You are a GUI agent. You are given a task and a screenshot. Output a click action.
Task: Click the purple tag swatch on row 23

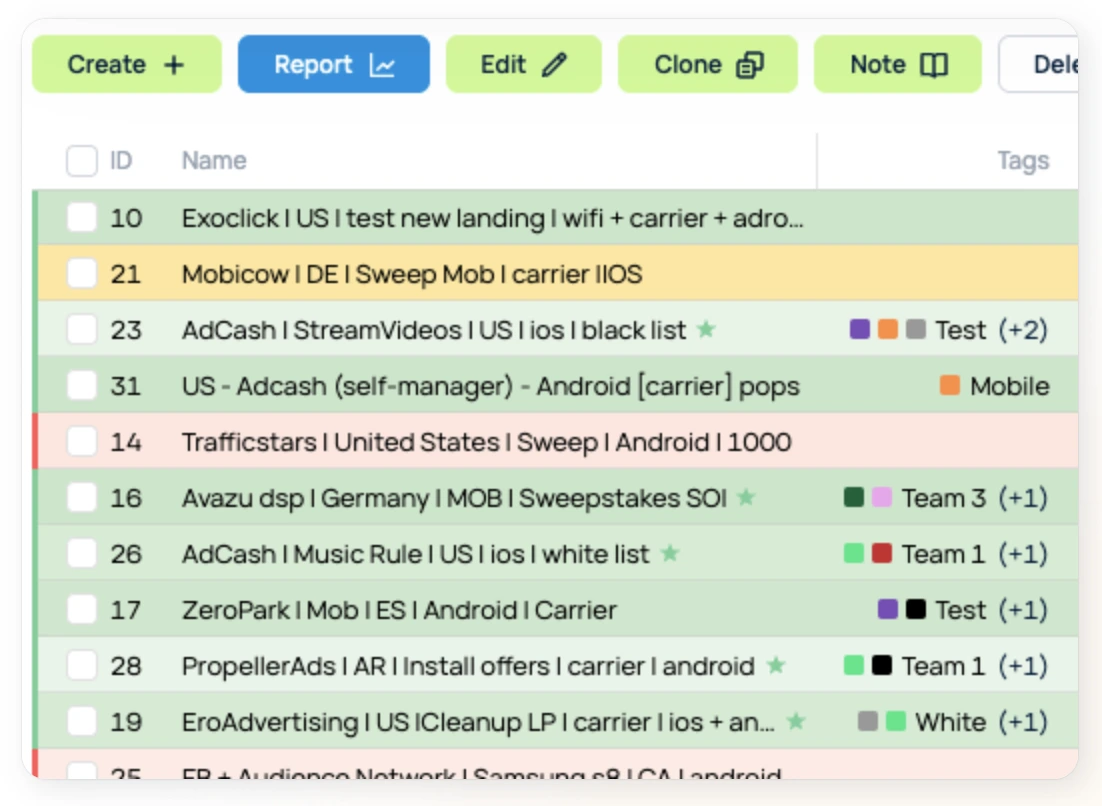(860, 329)
